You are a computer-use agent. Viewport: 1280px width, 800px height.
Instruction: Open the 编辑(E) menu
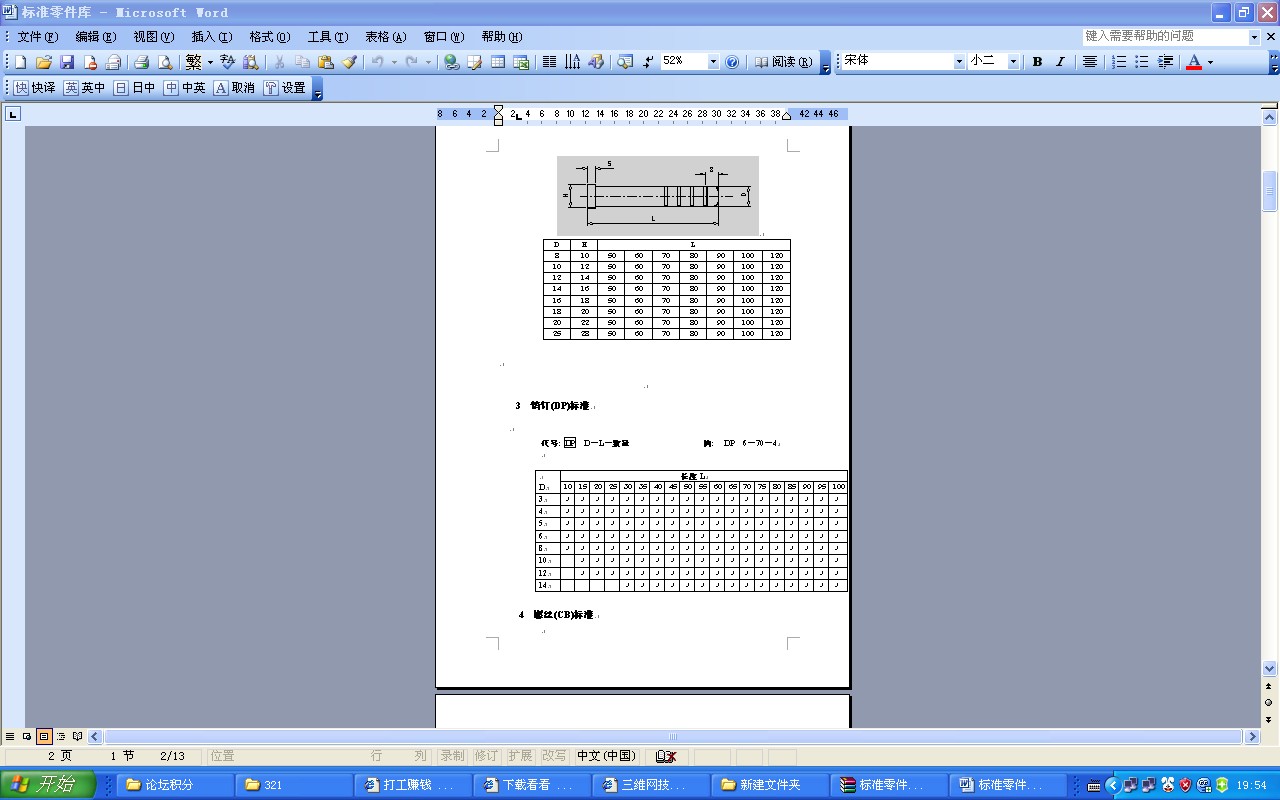click(96, 37)
